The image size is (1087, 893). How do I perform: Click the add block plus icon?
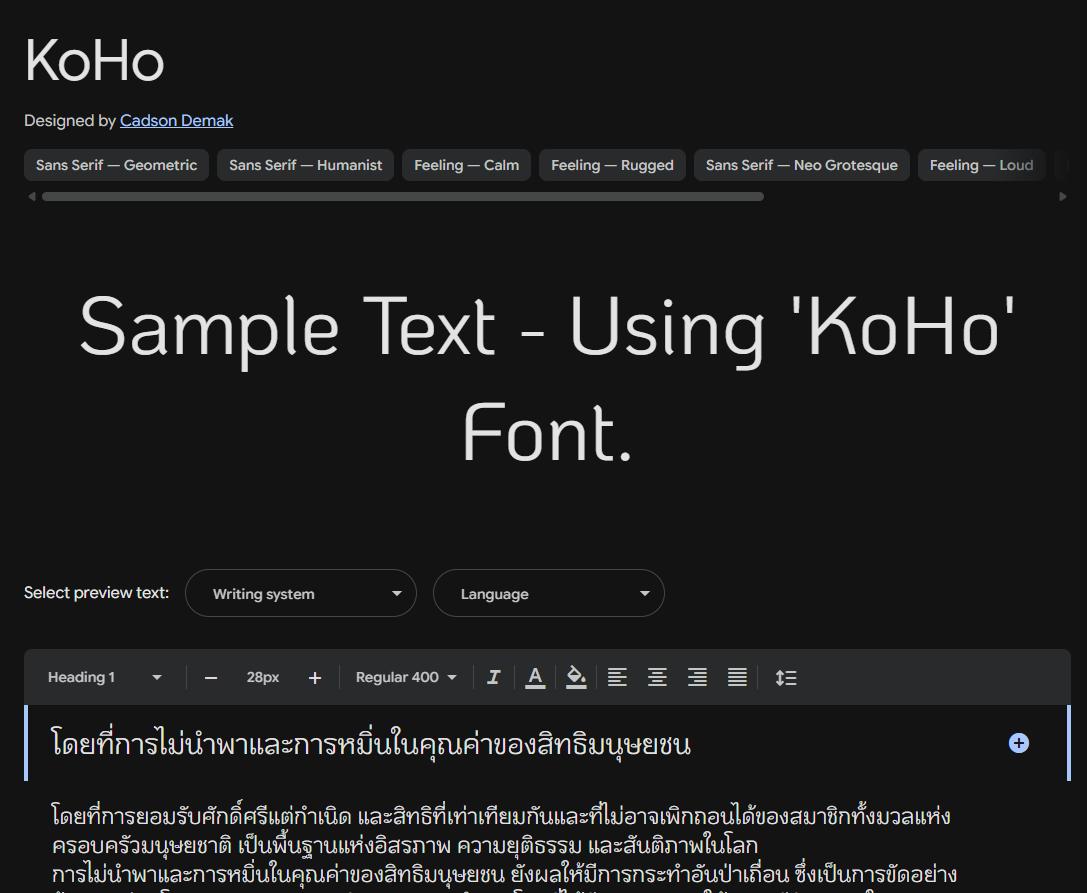pyautogui.click(x=1018, y=743)
